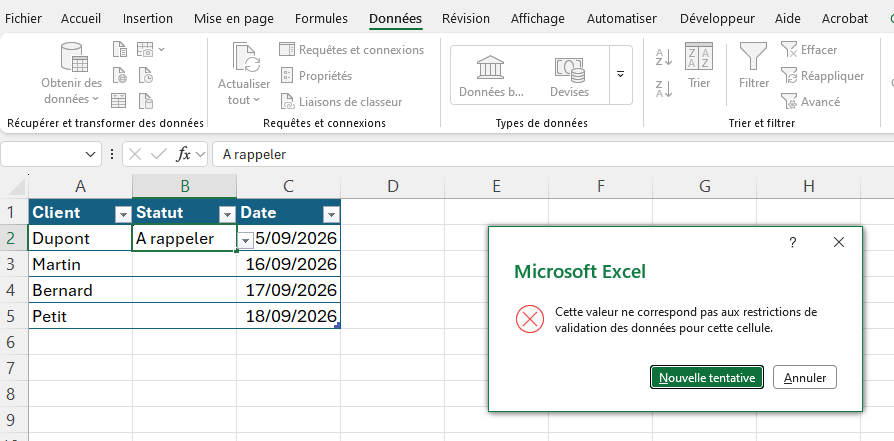894x441 pixels.
Task: Open Requêtes et connexions pane
Action: pyautogui.click(x=352, y=50)
